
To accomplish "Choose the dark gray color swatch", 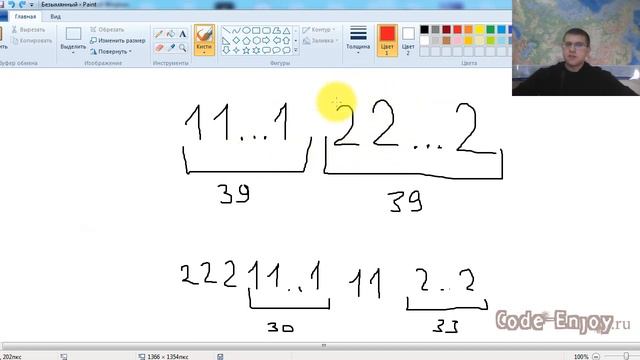I will pos(436,29).
